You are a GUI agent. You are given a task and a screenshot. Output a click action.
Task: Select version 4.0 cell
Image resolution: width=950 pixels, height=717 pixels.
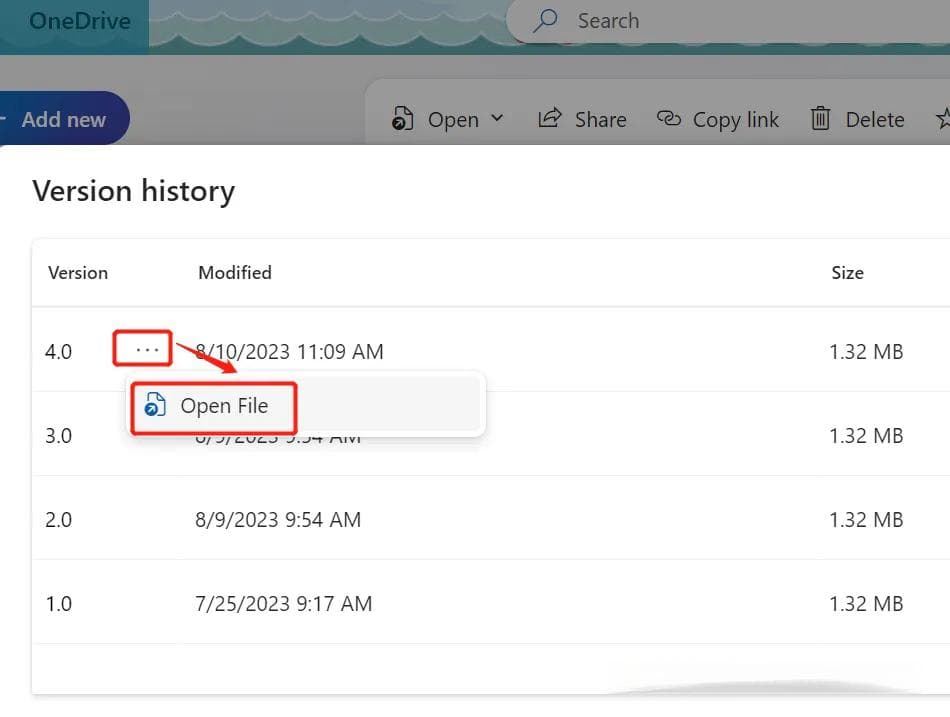(59, 352)
